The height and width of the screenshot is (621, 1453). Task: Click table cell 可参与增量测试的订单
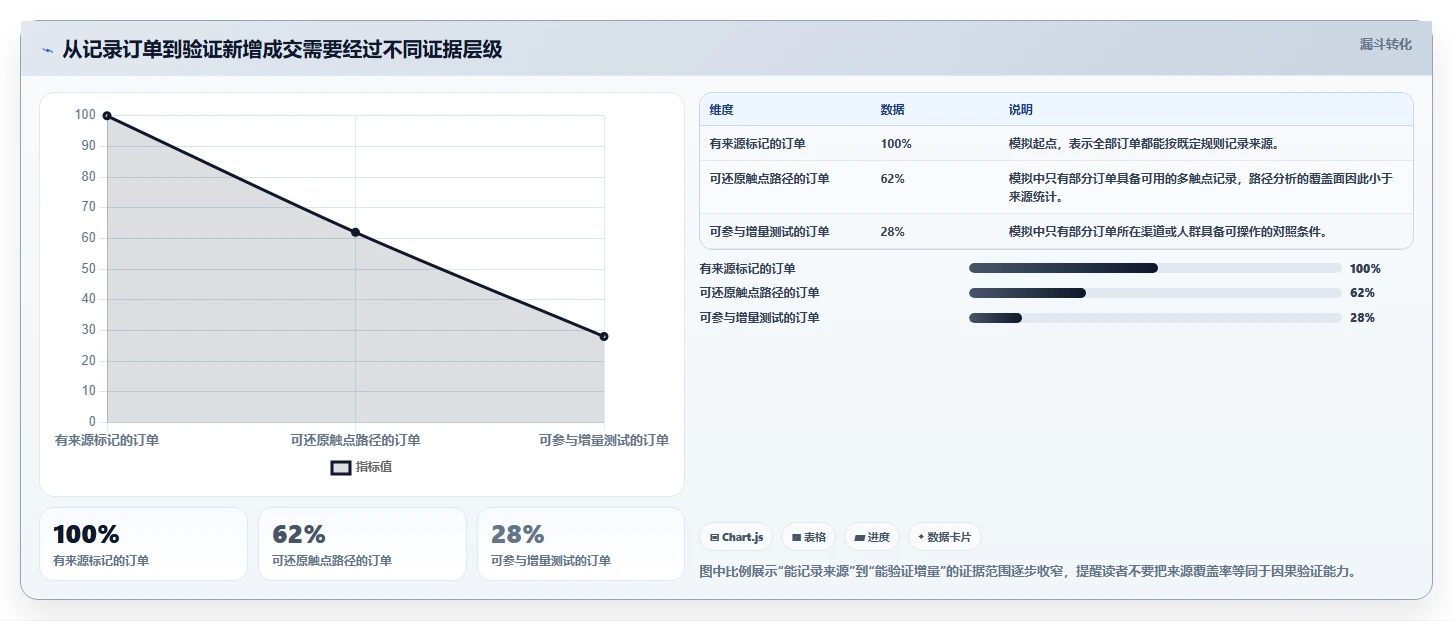[x=769, y=232]
